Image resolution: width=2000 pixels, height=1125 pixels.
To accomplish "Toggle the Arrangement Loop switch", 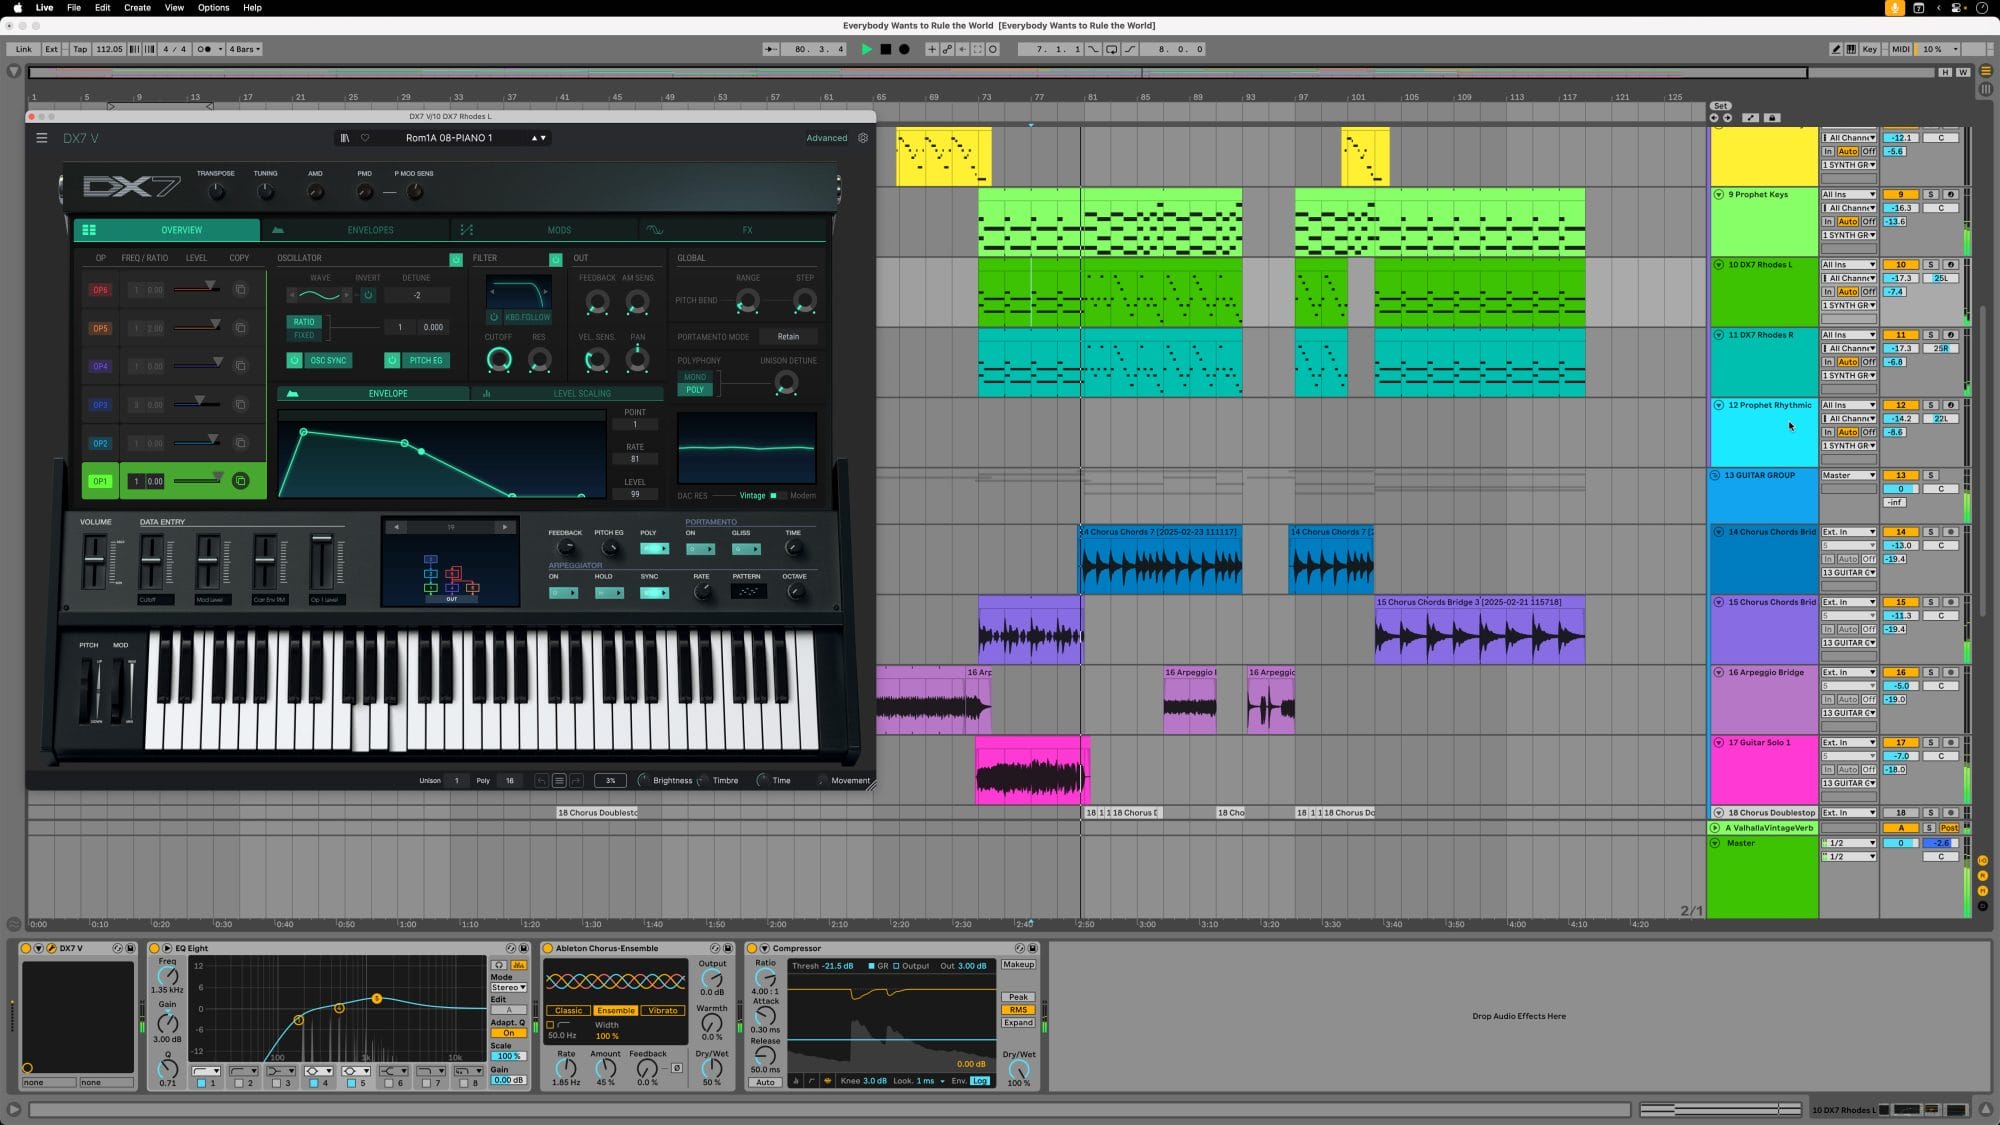I will (x=1111, y=49).
